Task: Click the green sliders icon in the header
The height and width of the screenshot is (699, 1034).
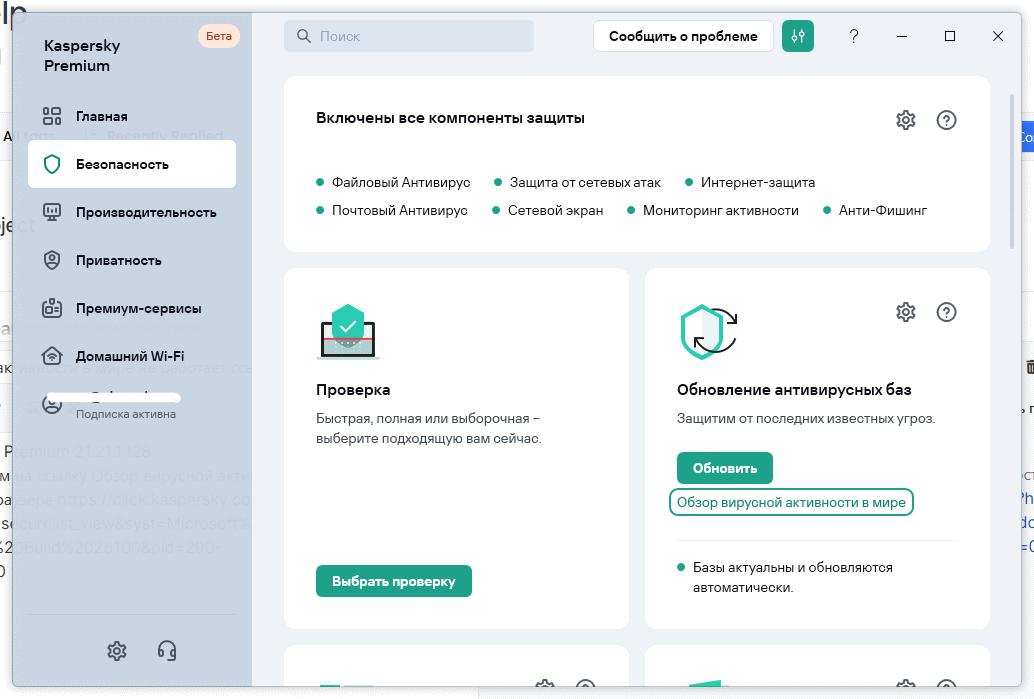Action: tap(798, 36)
